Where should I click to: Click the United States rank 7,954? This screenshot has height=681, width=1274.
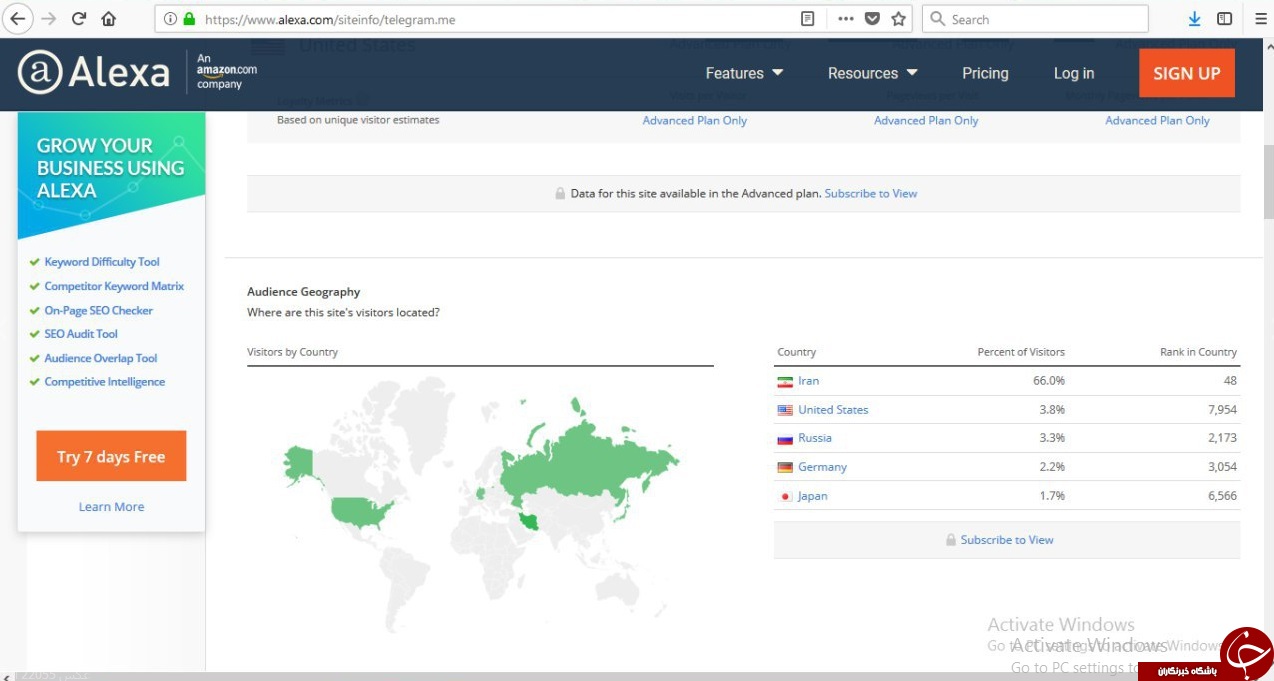click(1222, 410)
